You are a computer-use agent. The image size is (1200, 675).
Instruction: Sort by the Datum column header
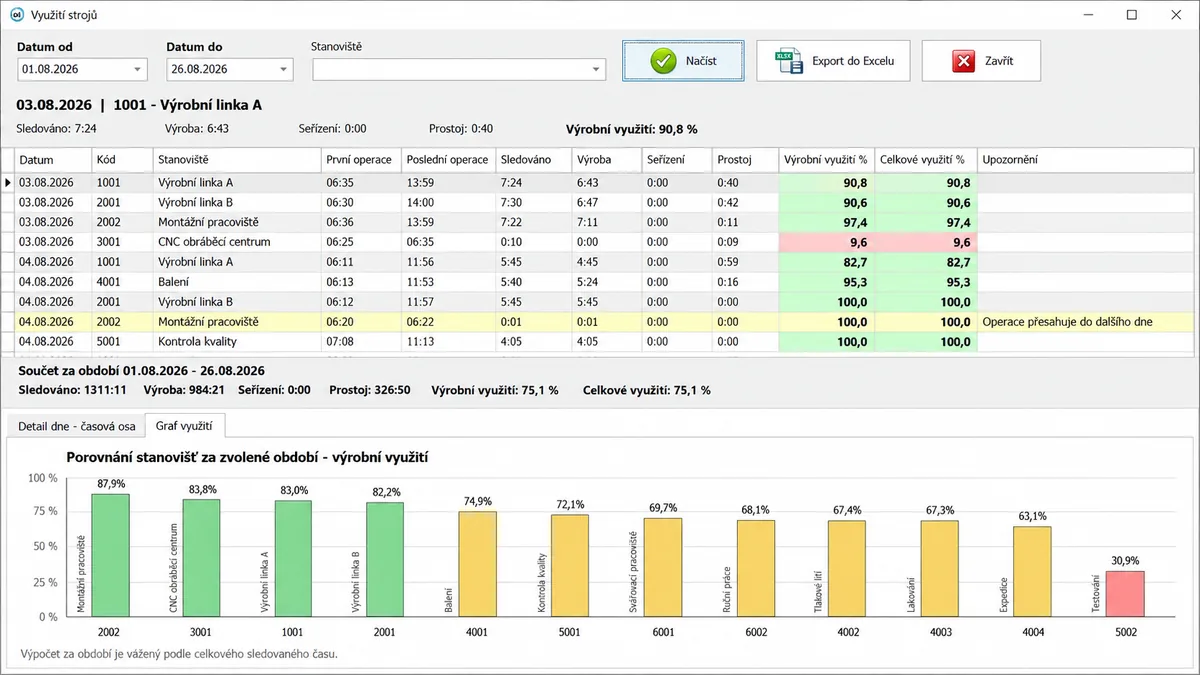(53, 160)
